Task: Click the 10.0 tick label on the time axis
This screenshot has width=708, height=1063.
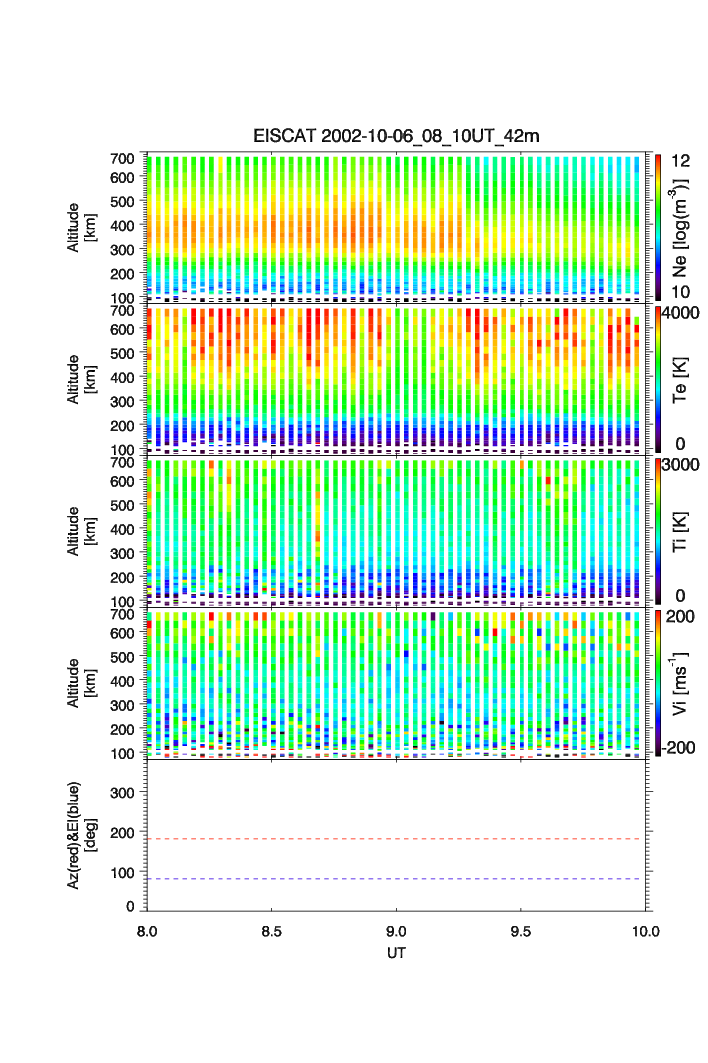Action: pyautogui.click(x=645, y=931)
